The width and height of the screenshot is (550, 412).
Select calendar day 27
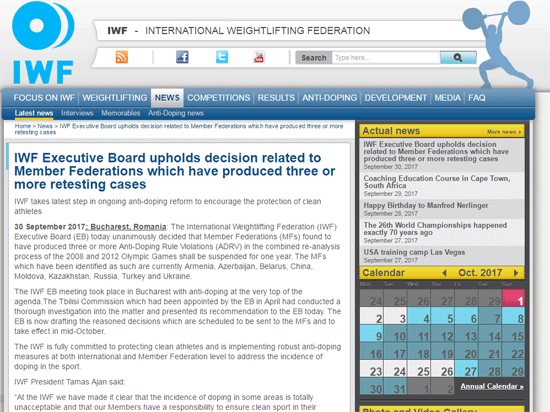coord(466,369)
